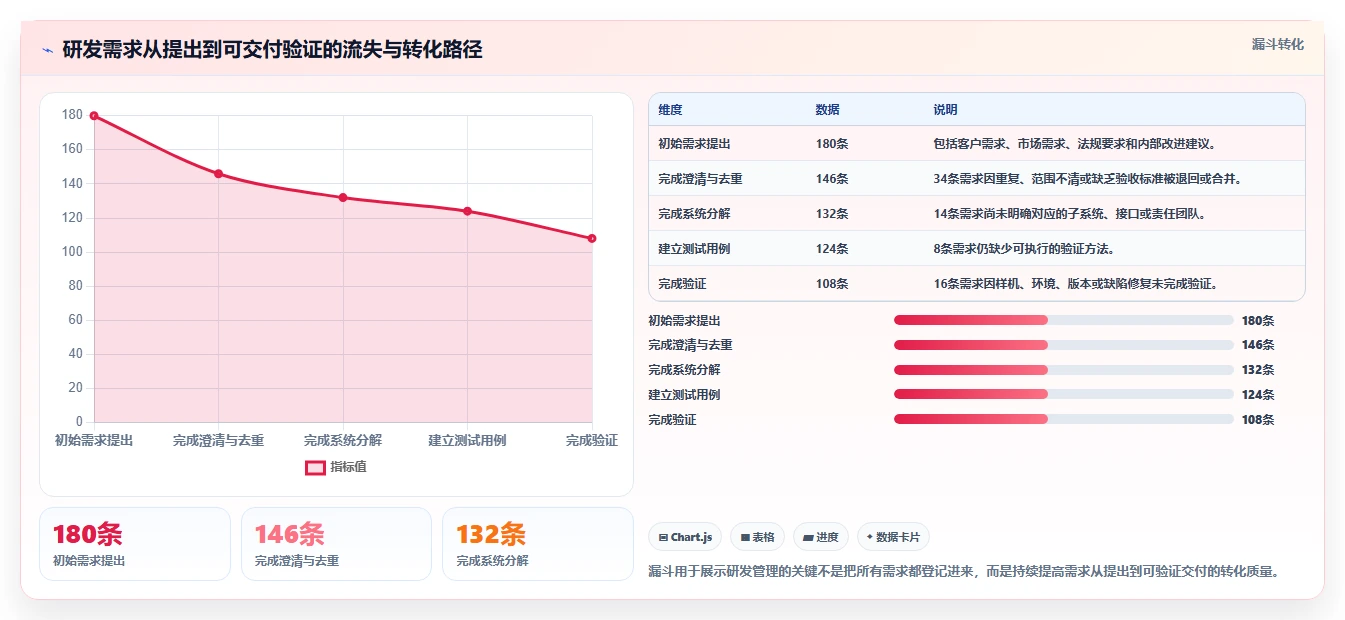1345x620 pixels.
Task: Click the 建立测试用例 progress row label
Action: coord(684,395)
